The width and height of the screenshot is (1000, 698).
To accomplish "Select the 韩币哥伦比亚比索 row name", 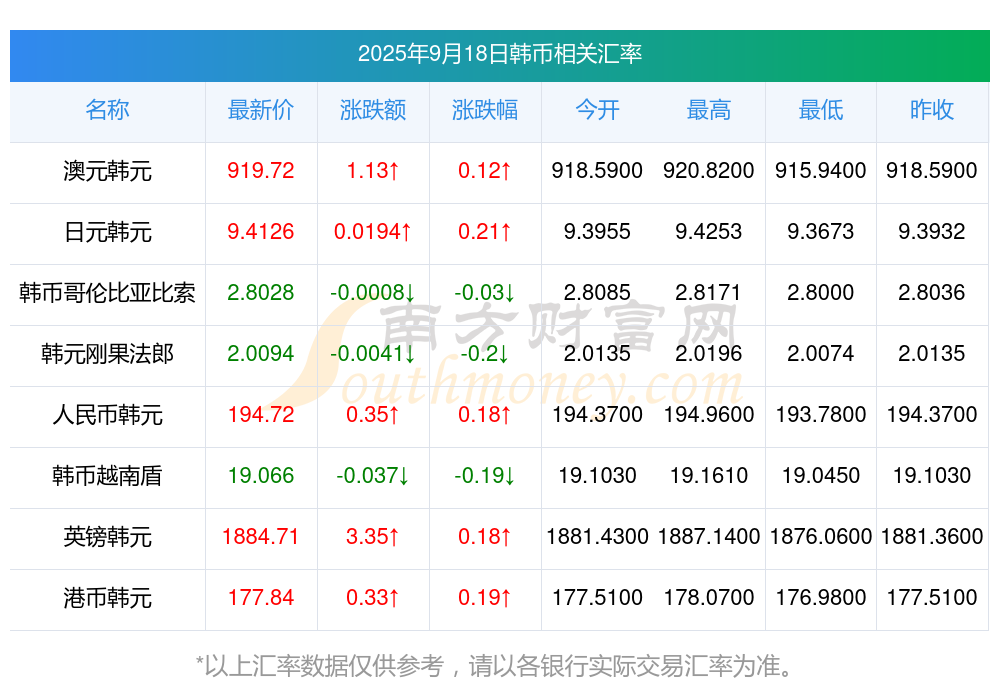I will [x=107, y=293].
